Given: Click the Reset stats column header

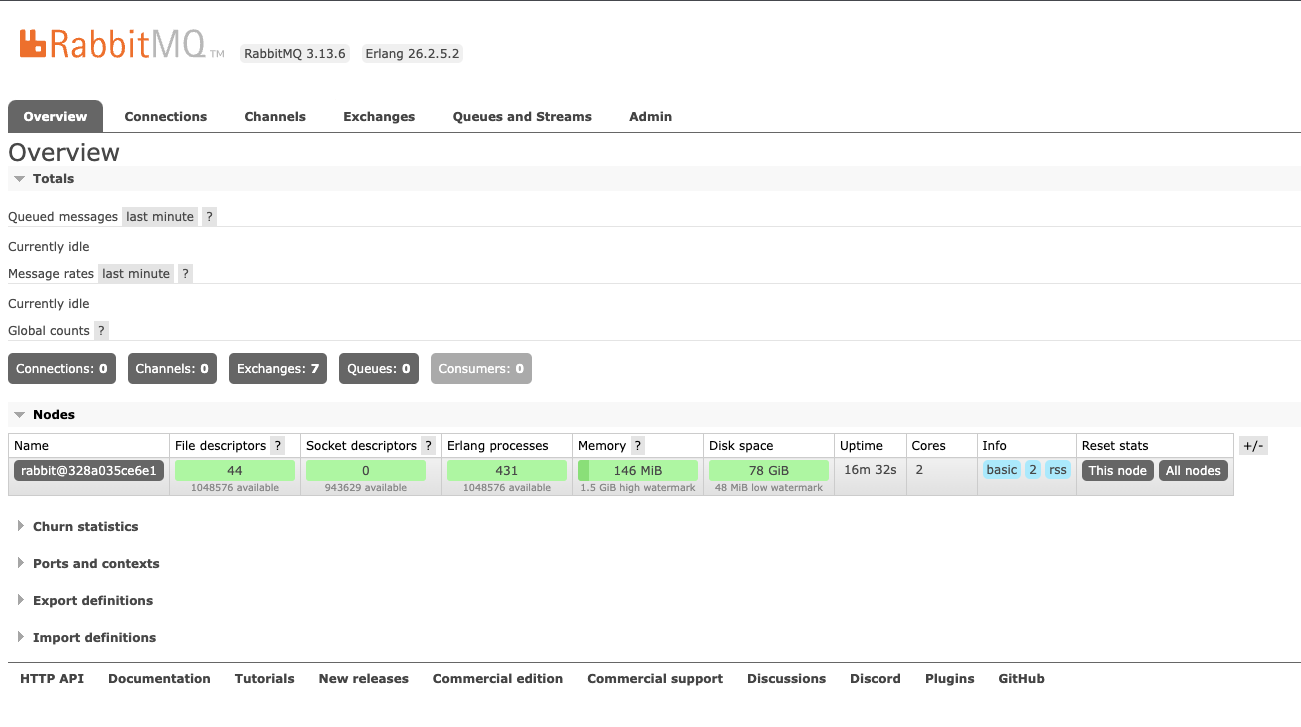Looking at the screenshot, I should pyautogui.click(x=1115, y=446).
